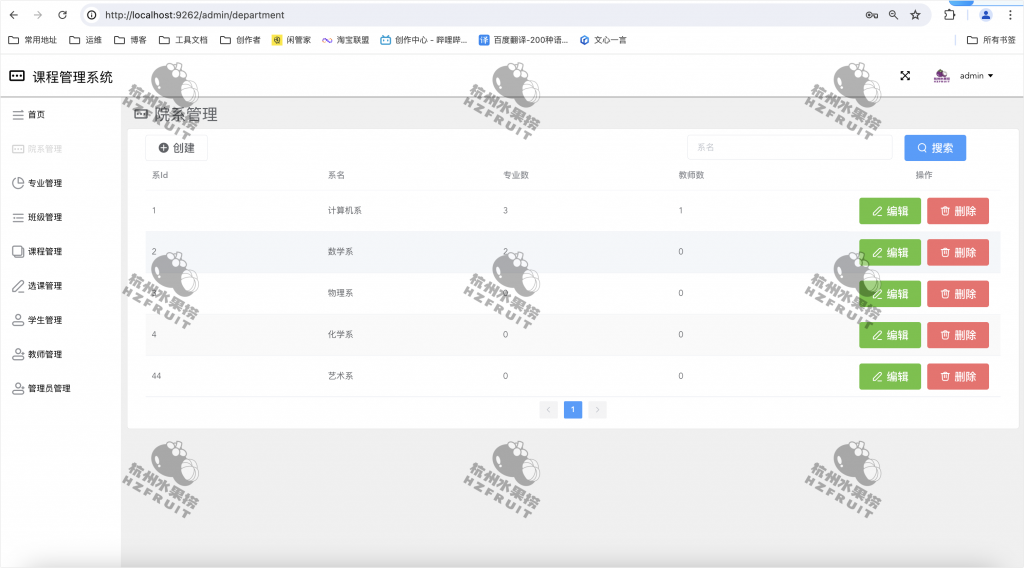Reload the page with refresh icon
1024x568 pixels.
pos(62,14)
